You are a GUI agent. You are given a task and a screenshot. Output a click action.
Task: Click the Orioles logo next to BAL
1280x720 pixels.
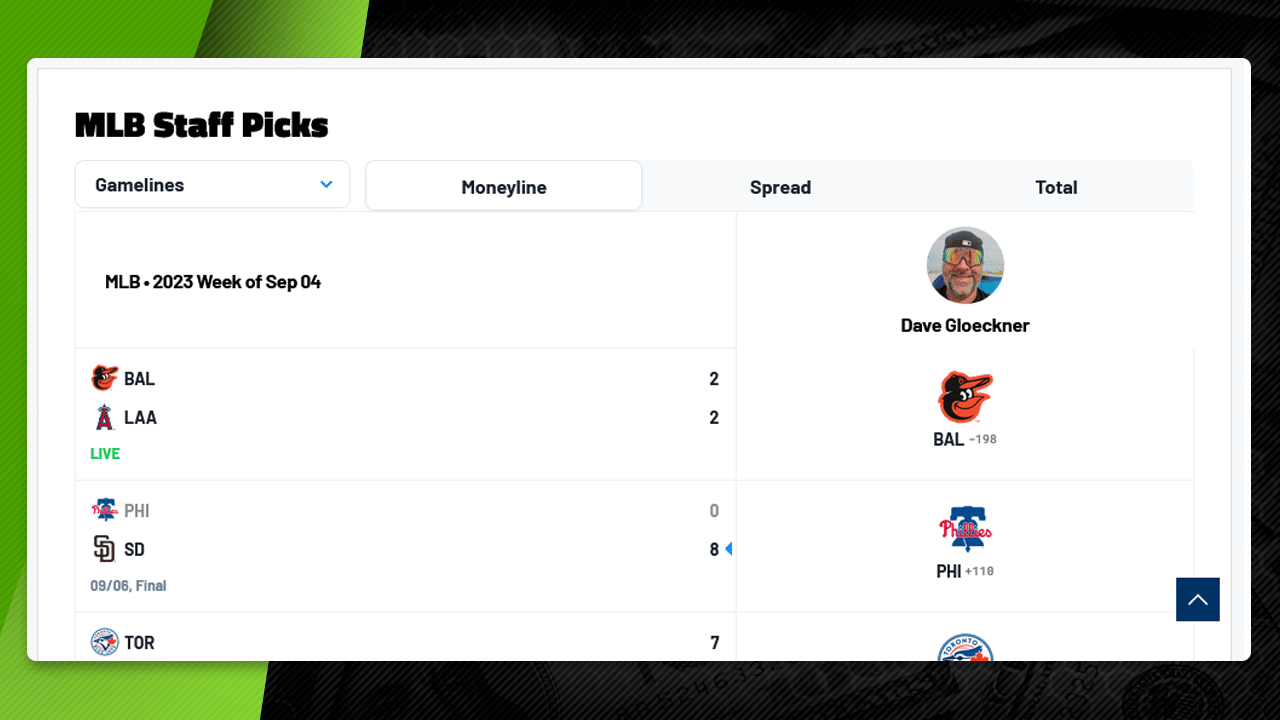104,378
